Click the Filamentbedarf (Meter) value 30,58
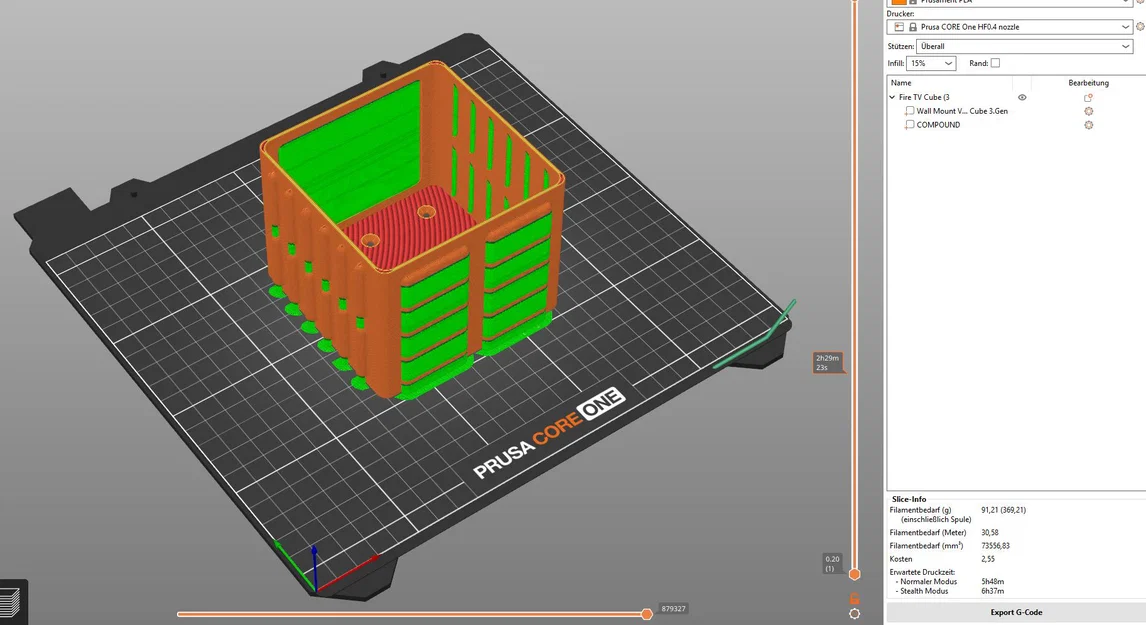 point(990,533)
